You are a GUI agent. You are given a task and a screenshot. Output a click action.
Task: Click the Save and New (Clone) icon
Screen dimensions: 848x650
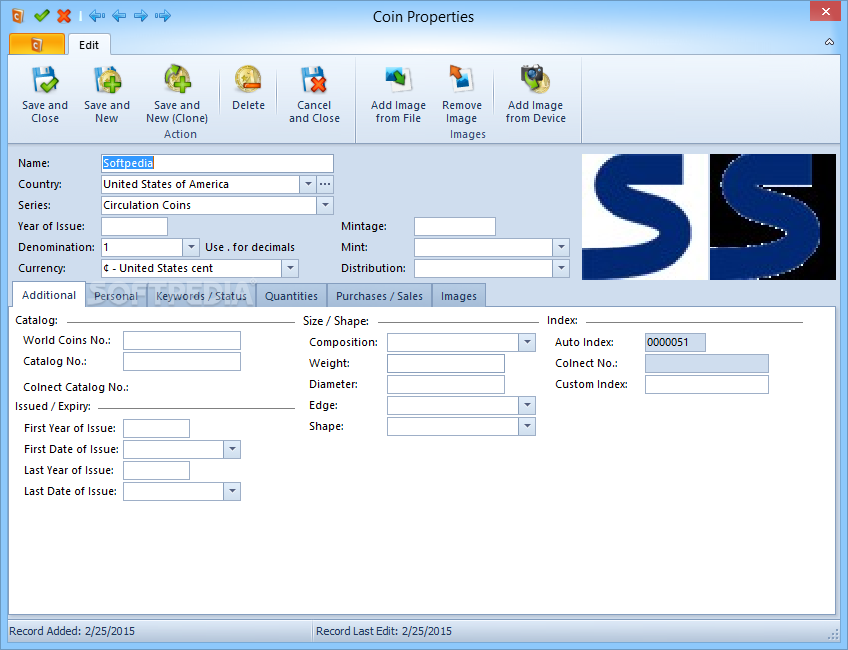[177, 80]
